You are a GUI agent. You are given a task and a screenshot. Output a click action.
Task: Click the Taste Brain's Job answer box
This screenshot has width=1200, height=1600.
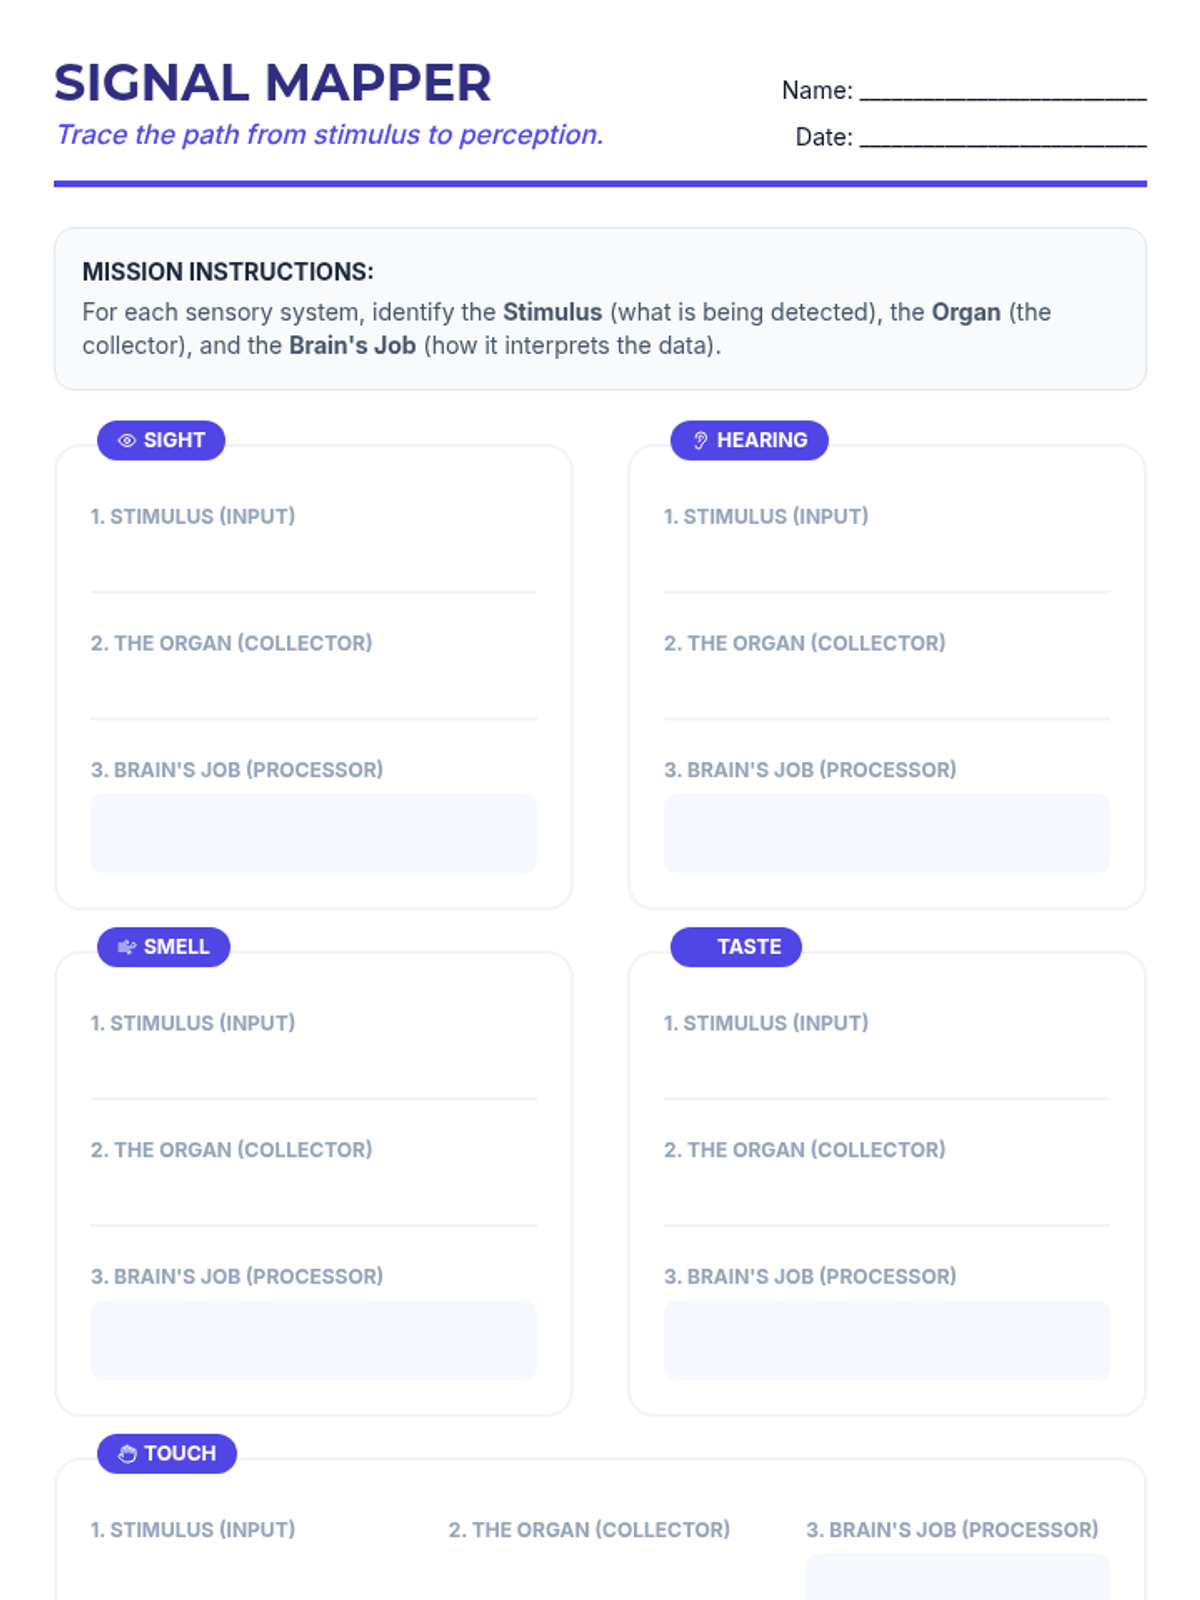(887, 1340)
